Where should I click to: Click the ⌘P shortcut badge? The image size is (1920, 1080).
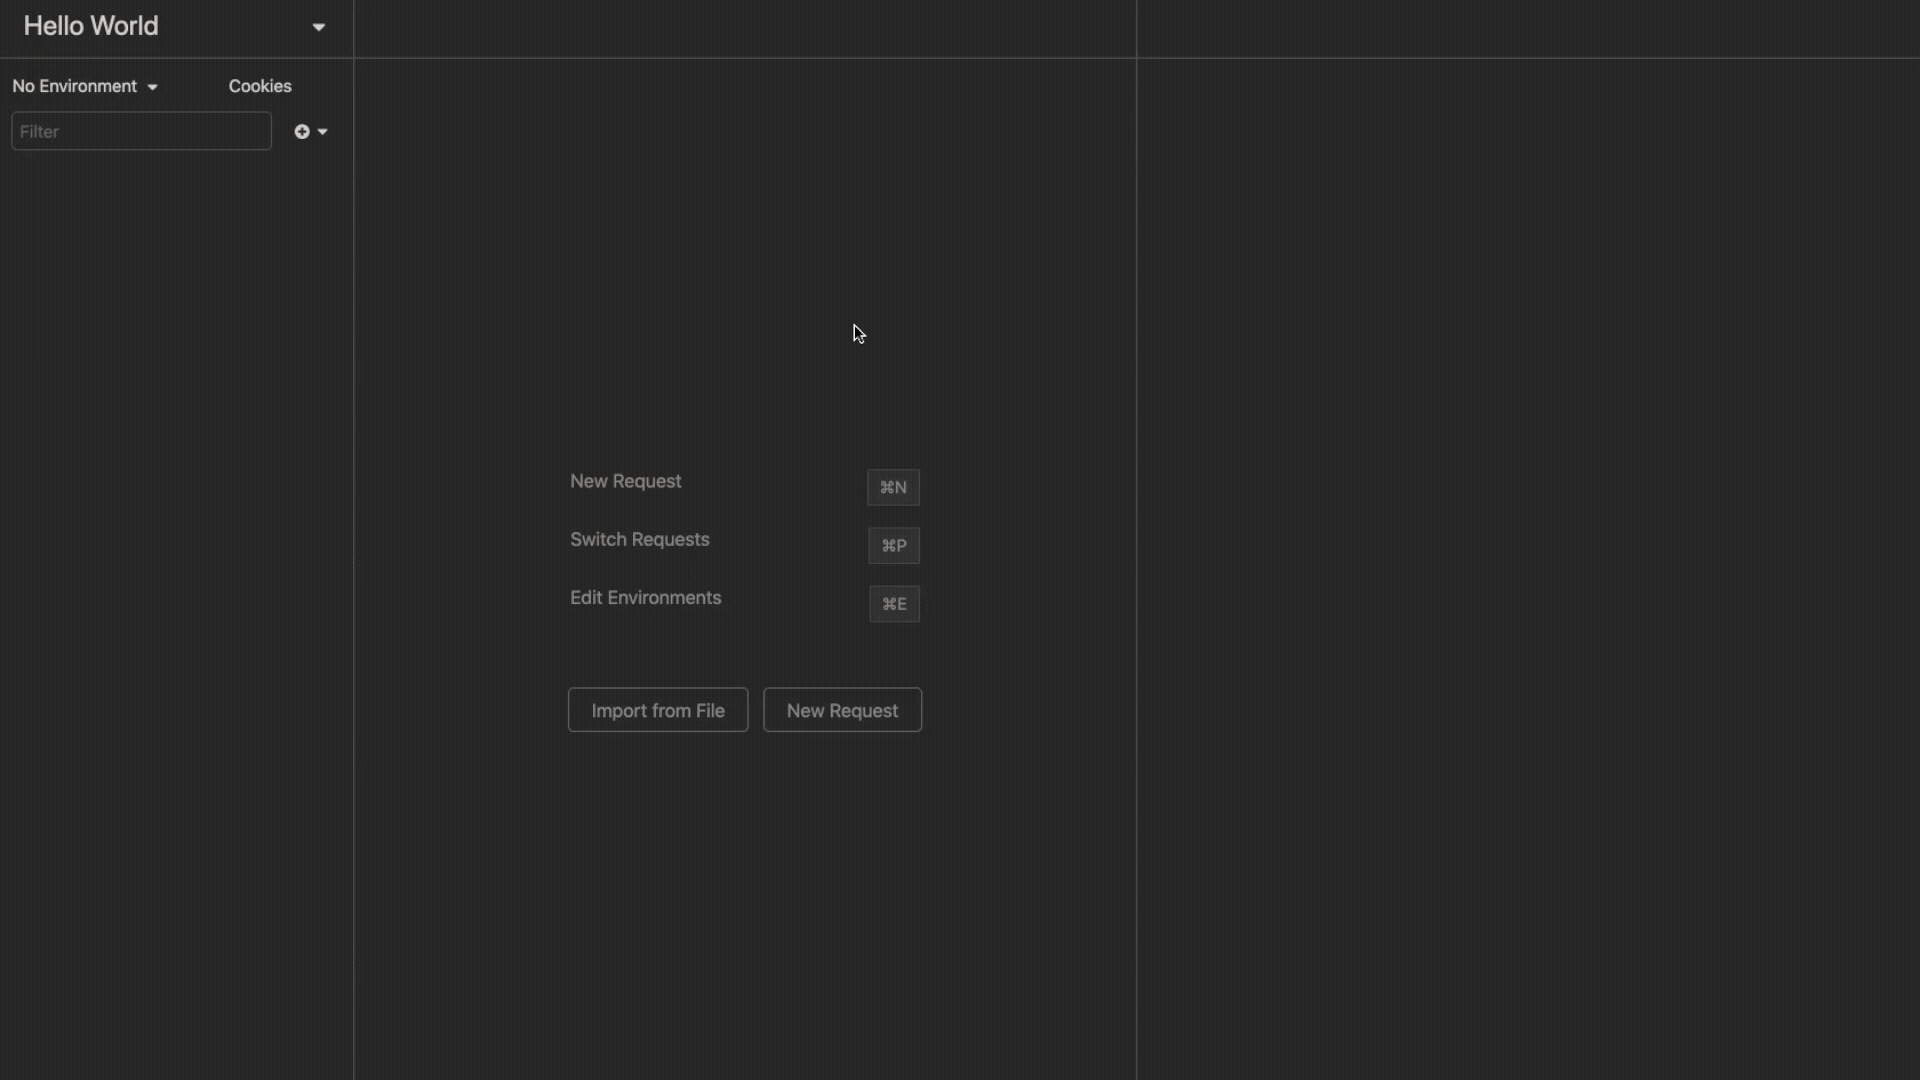893,546
